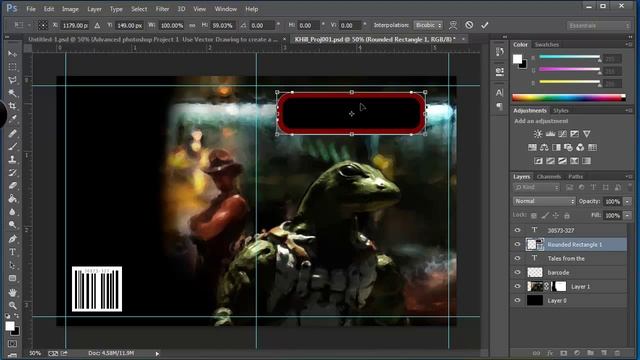Click the foreground color swatch in toolbar
640x360 pixels.
[9, 326]
